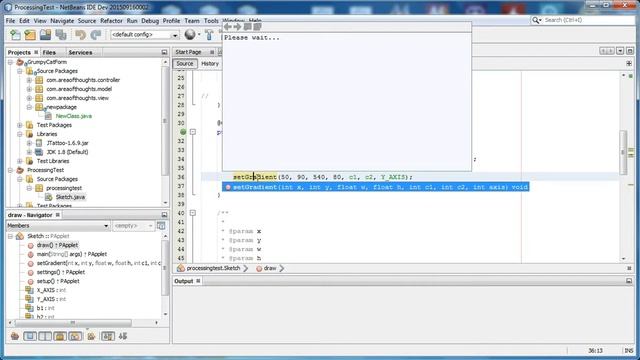Select Sketch.java in Projects tree

tap(70, 197)
